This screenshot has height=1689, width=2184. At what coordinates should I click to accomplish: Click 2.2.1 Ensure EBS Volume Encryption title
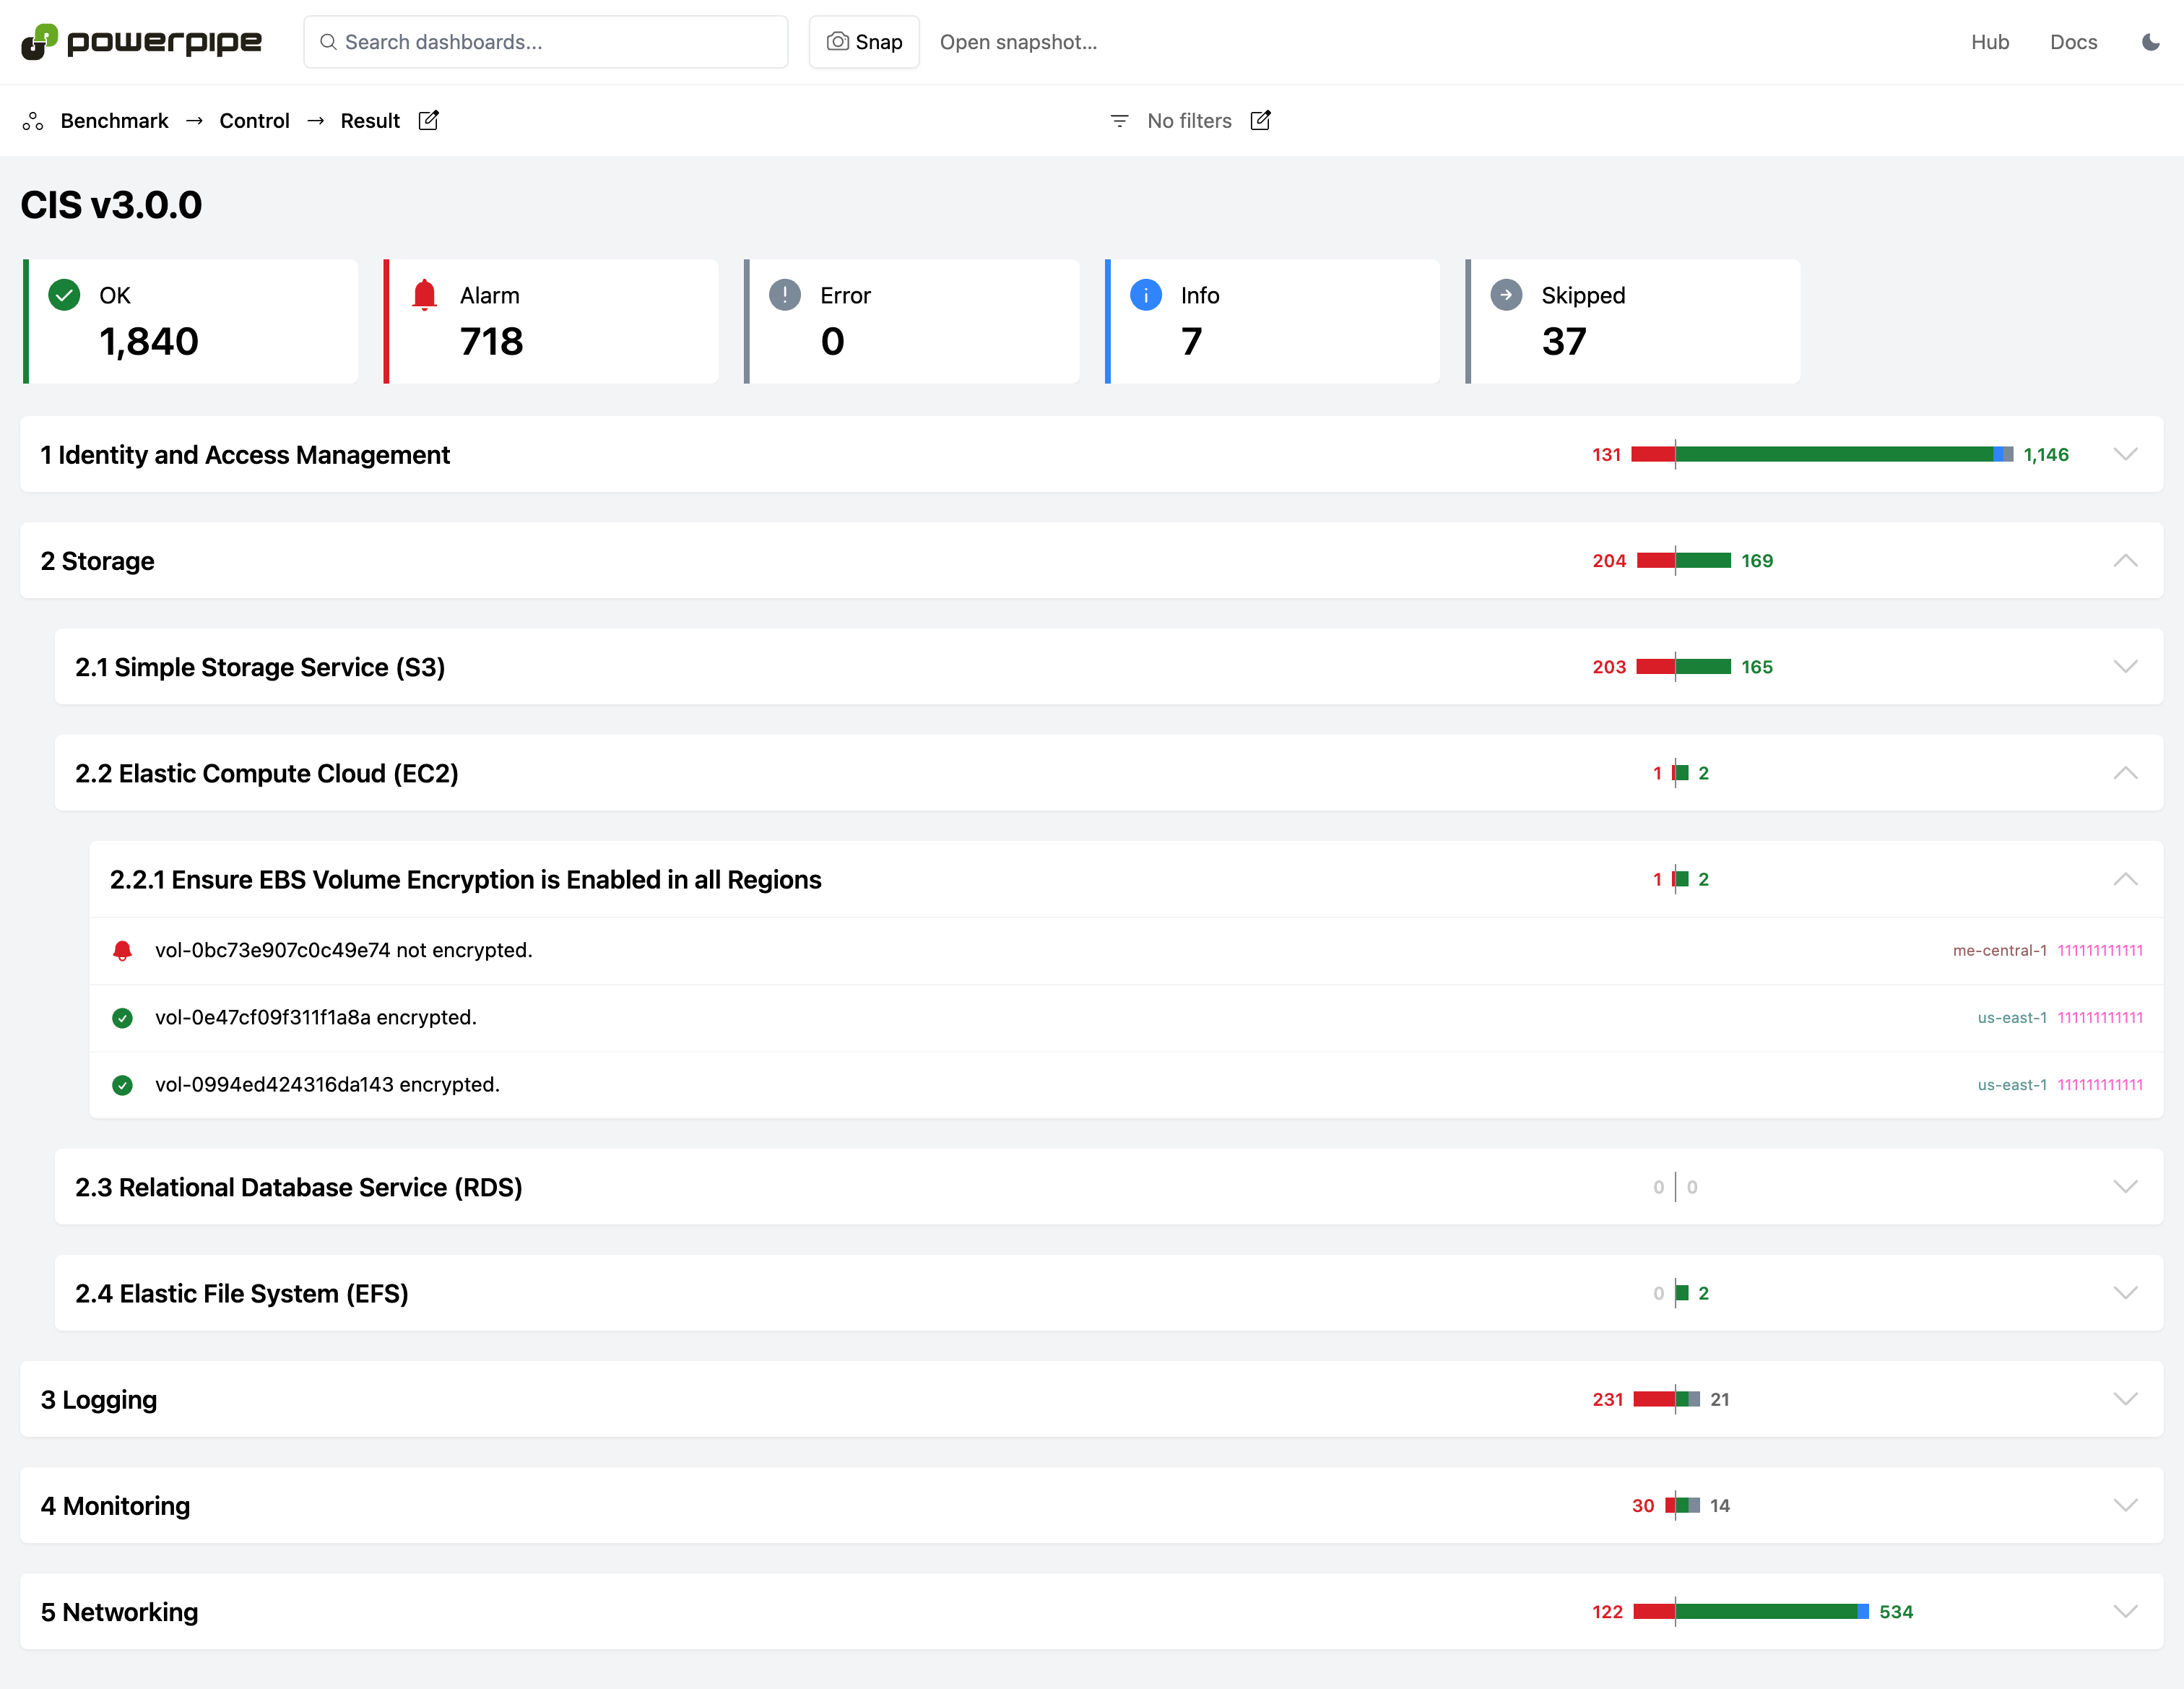click(465, 880)
